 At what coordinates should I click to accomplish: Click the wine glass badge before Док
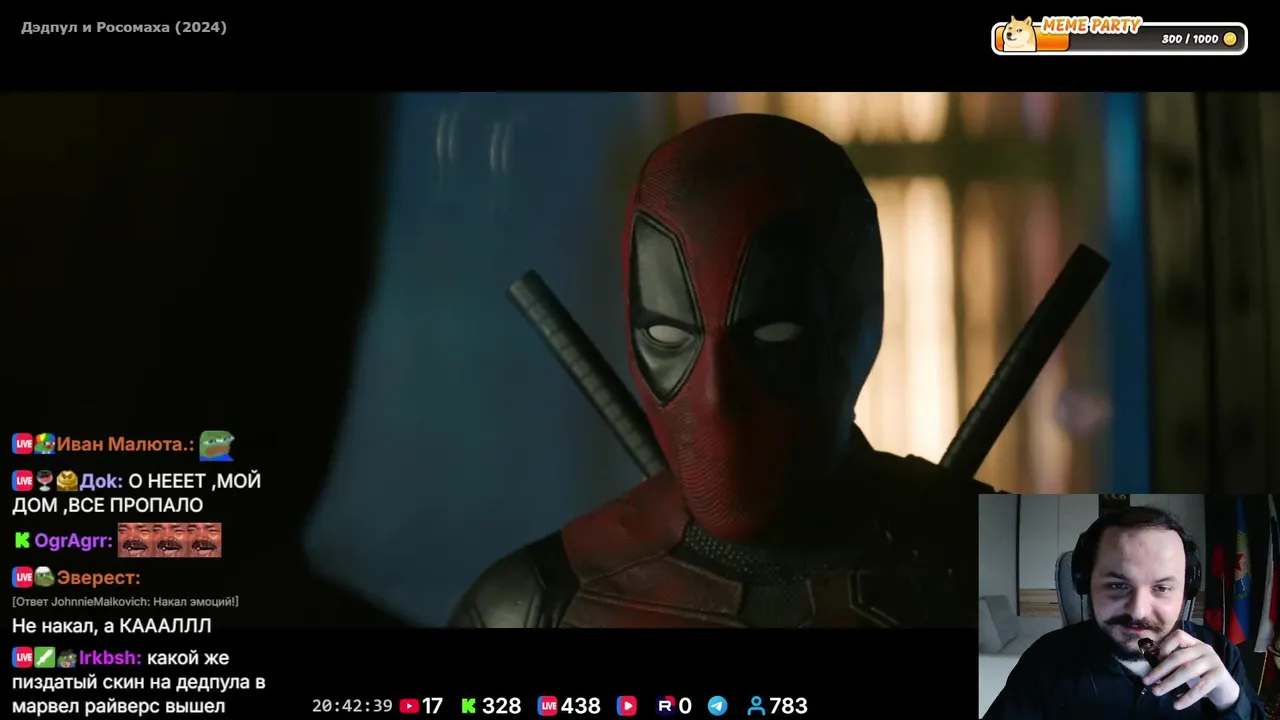click(45, 481)
